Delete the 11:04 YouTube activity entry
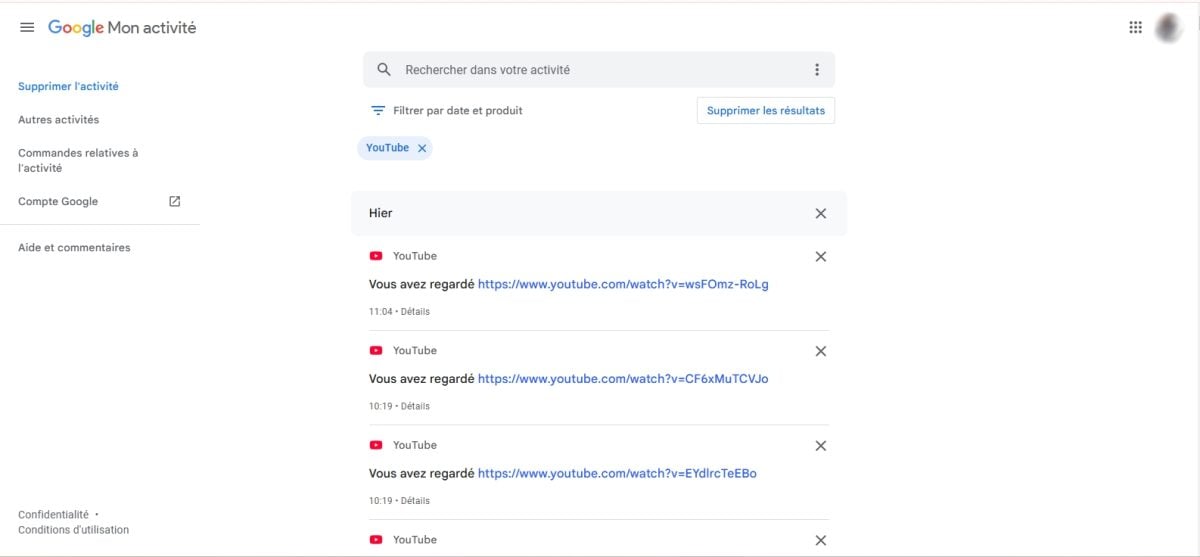Image resolution: width=1200 pixels, height=557 pixels. tap(820, 257)
